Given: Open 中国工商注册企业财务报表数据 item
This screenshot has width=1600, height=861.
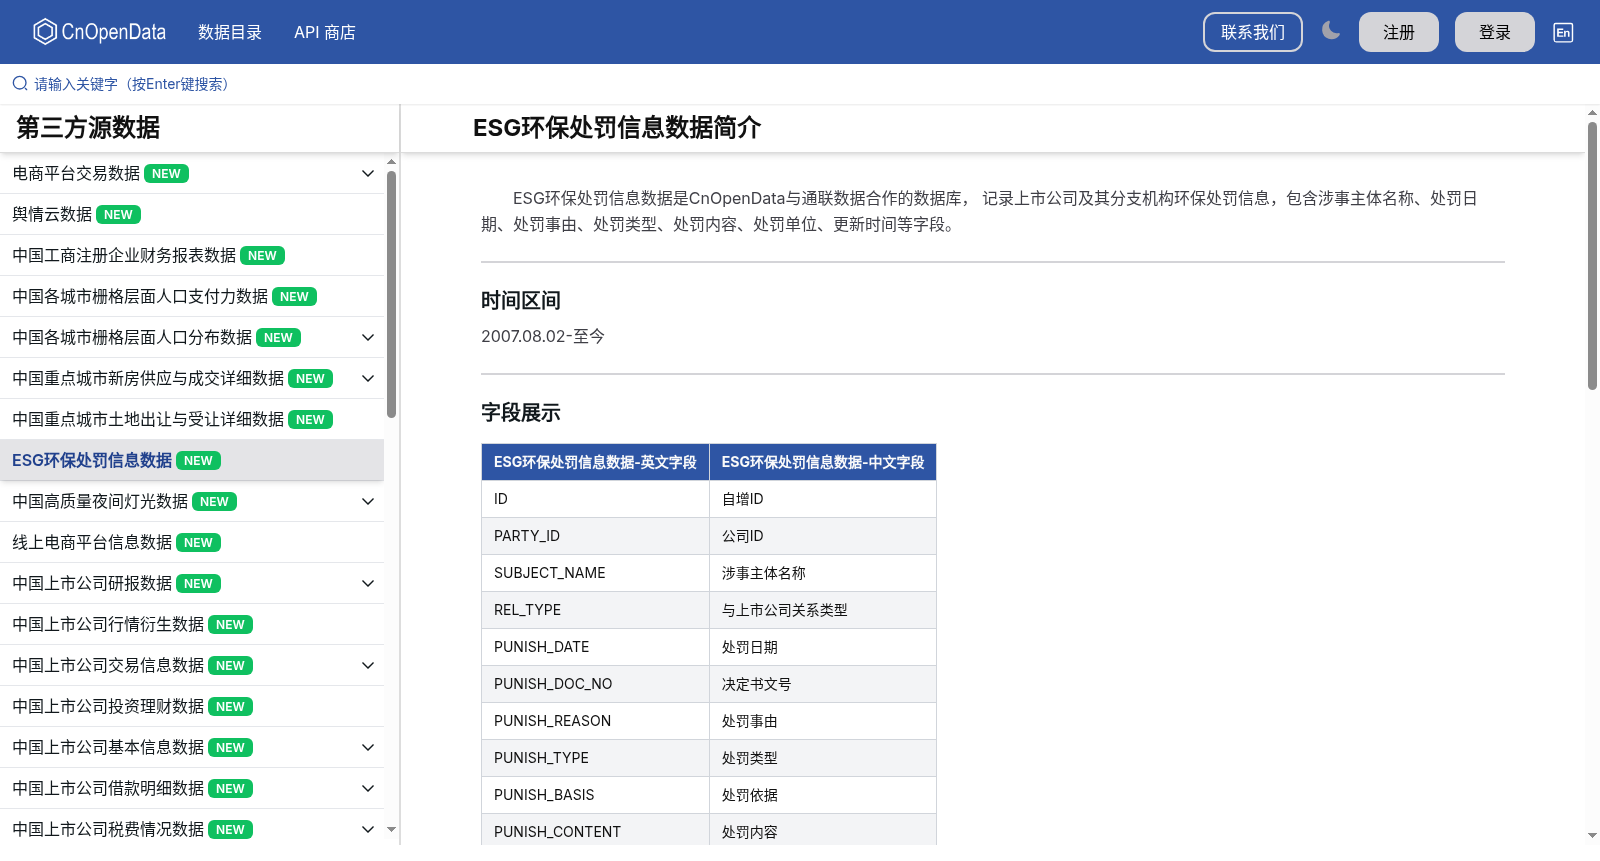Looking at the screenshot, I should [x=192, y=256].
